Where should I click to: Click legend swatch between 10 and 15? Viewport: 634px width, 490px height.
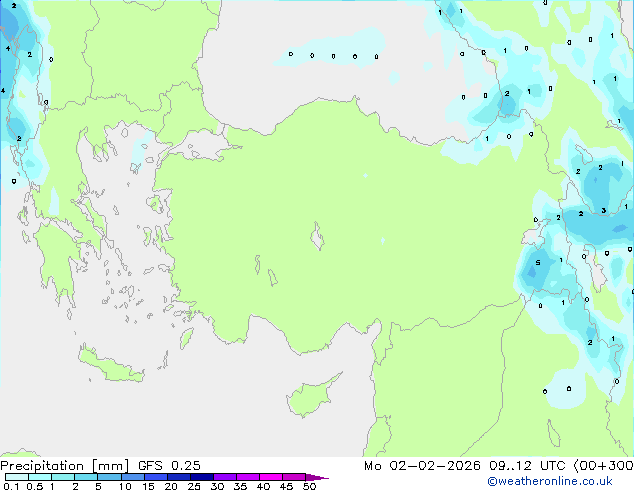132,477
